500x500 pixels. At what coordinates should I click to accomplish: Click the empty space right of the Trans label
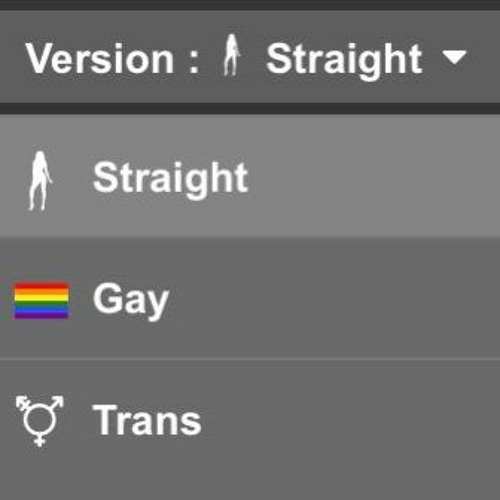(x=350, y=419)
